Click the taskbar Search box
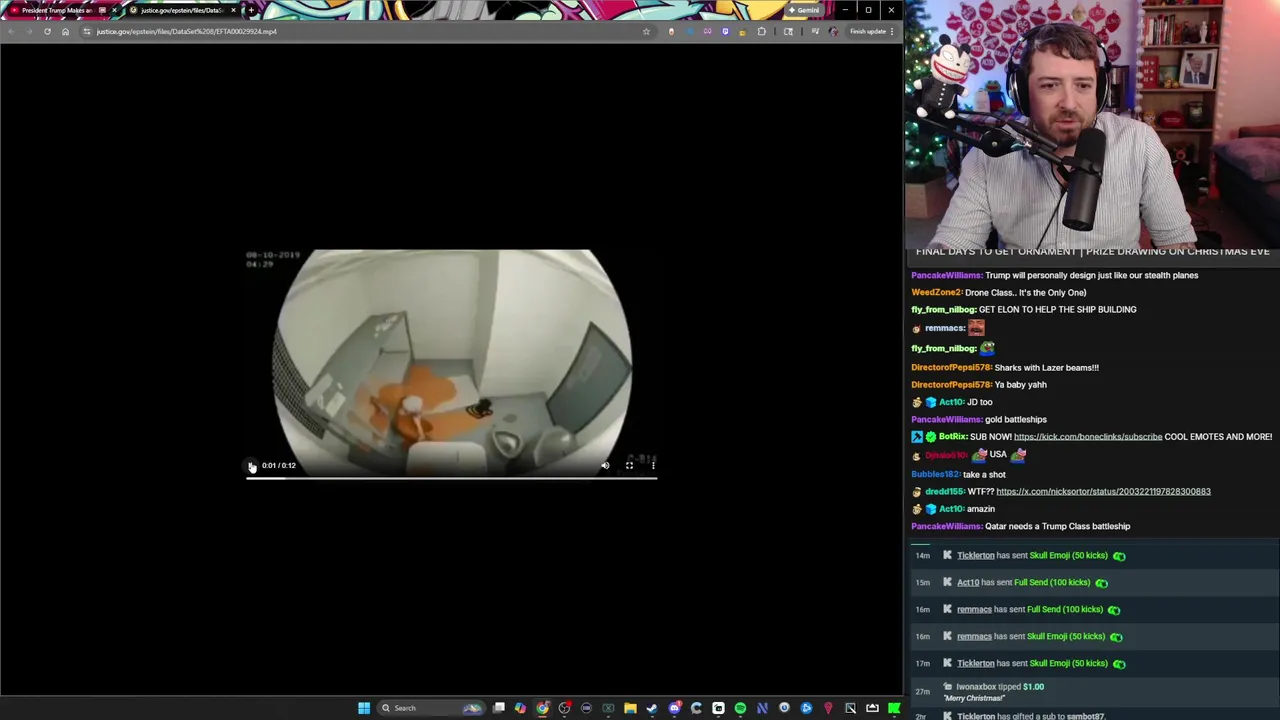 pos(430,708)
